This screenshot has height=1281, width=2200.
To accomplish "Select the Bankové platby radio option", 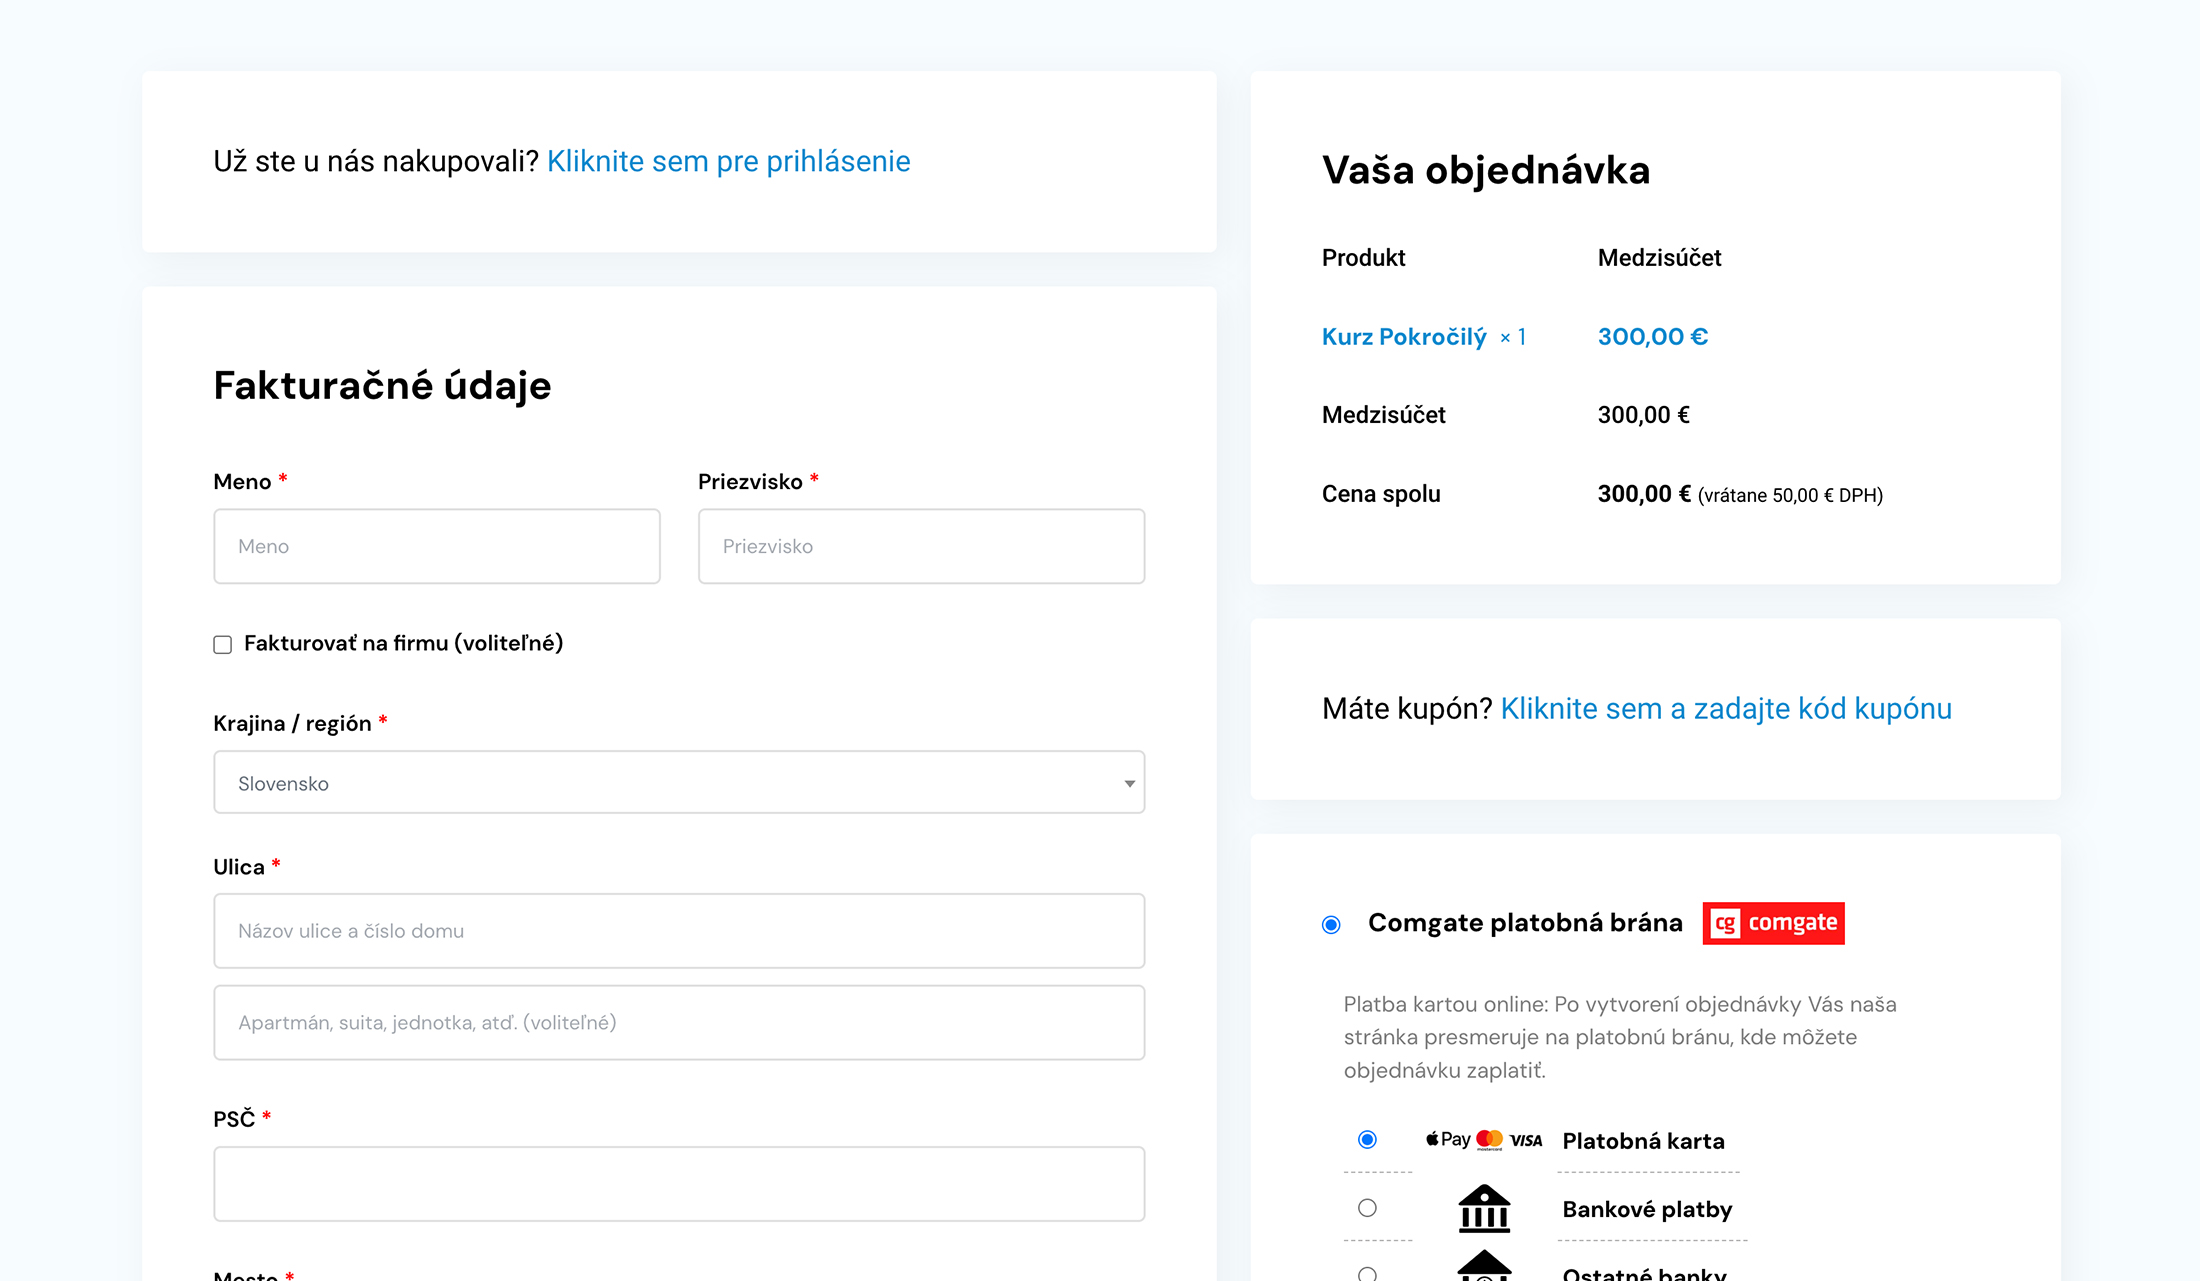I will click(x=1367, y=1208).
